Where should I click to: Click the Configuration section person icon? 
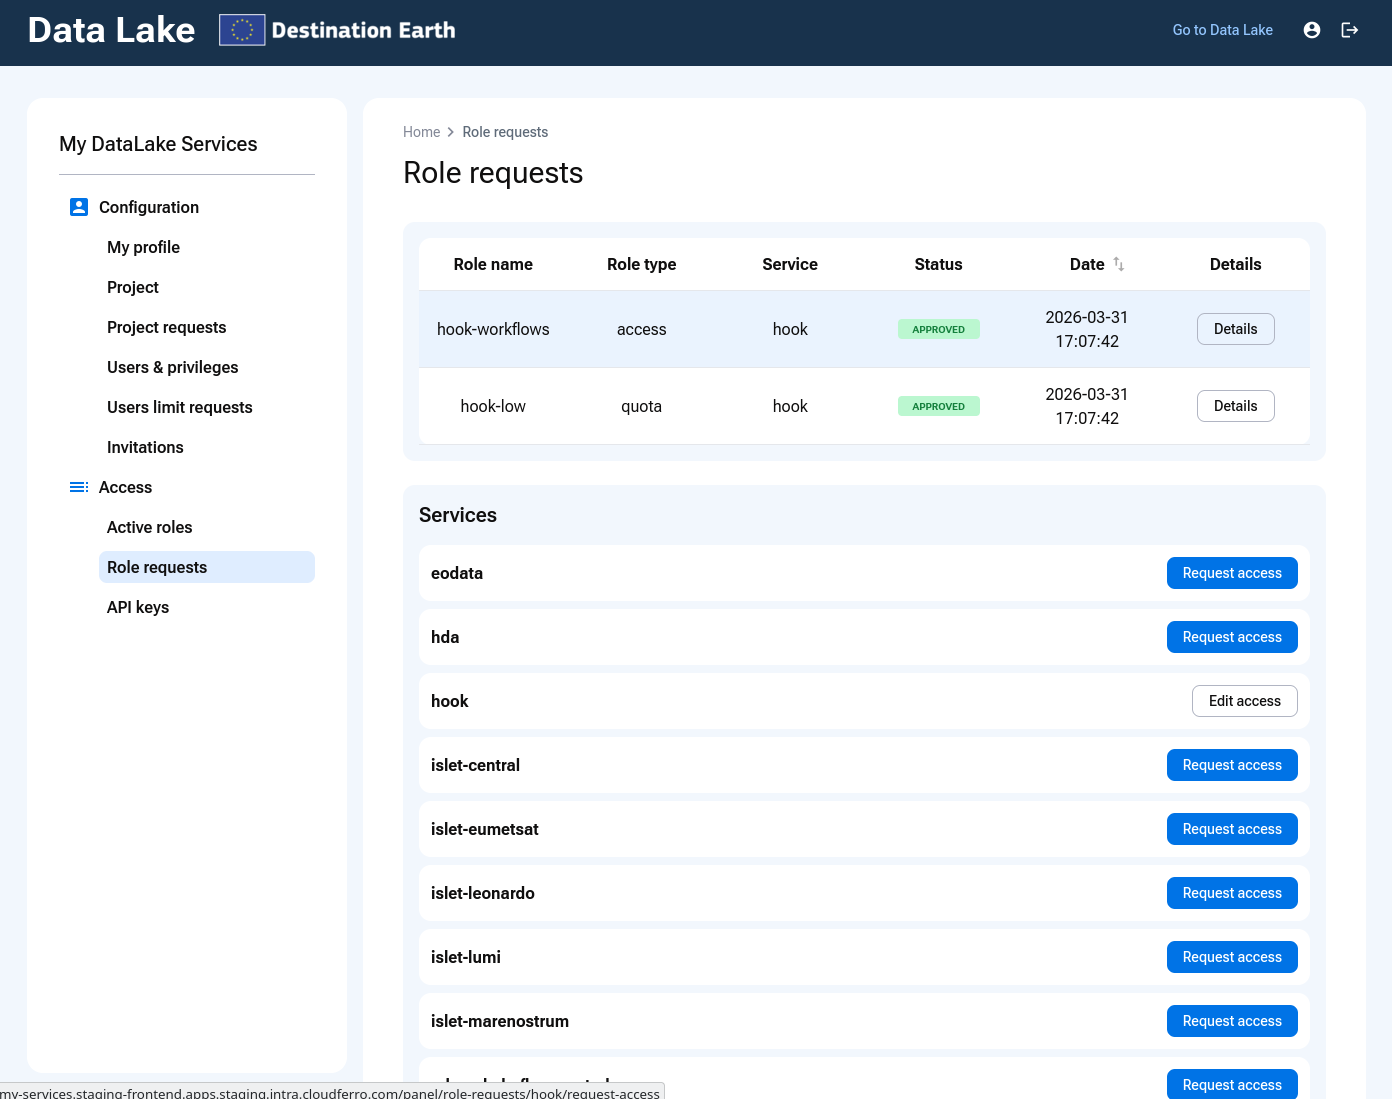coord(79,207)
